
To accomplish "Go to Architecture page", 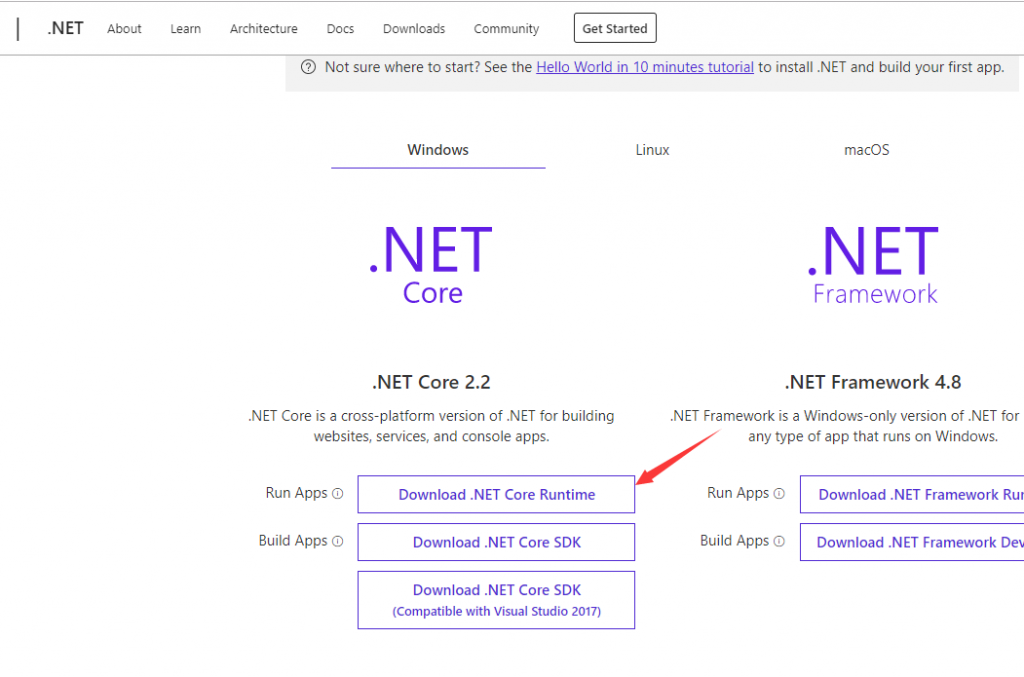I will tap(264, 29).
